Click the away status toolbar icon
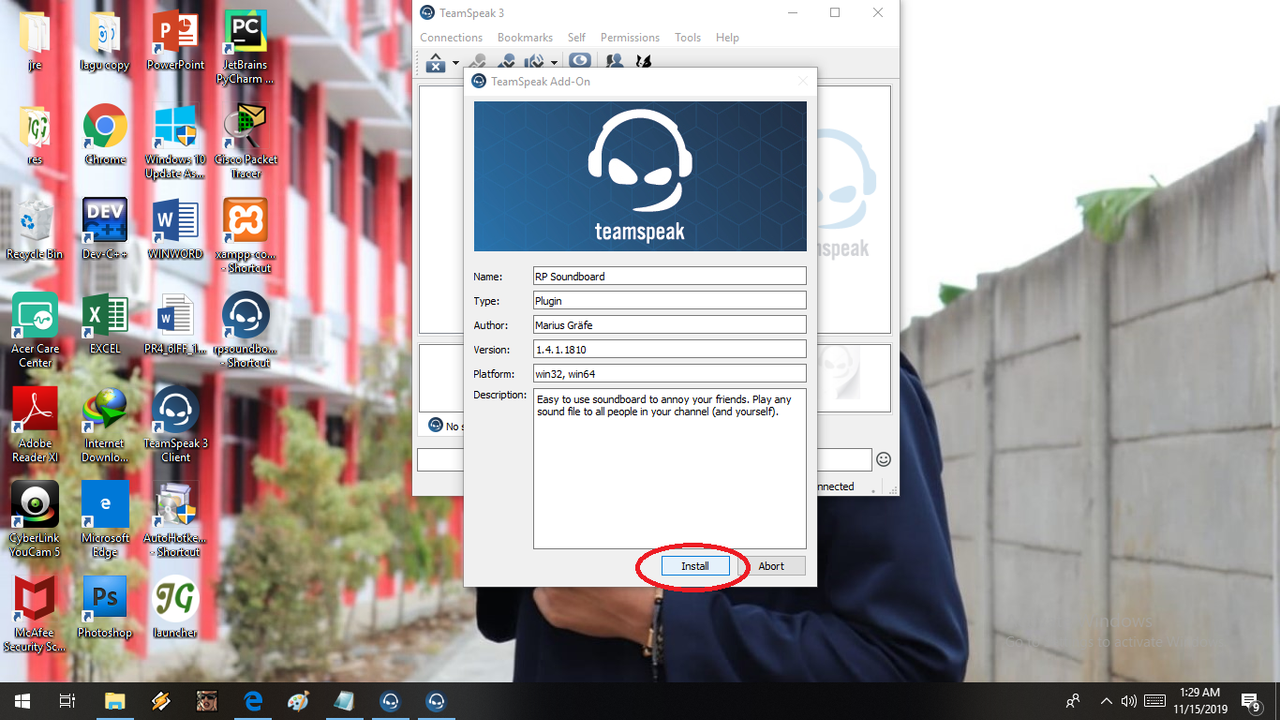The height and width of the screenshot is (720, 1280). tap(535, 61)
